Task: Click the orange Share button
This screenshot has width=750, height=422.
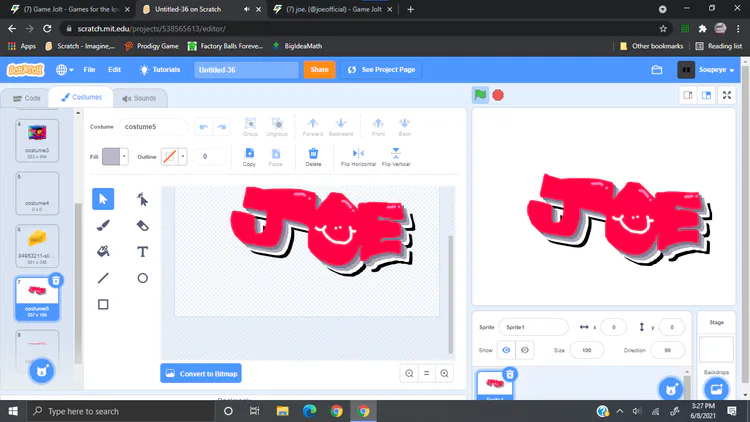Action: pos(319,70)
